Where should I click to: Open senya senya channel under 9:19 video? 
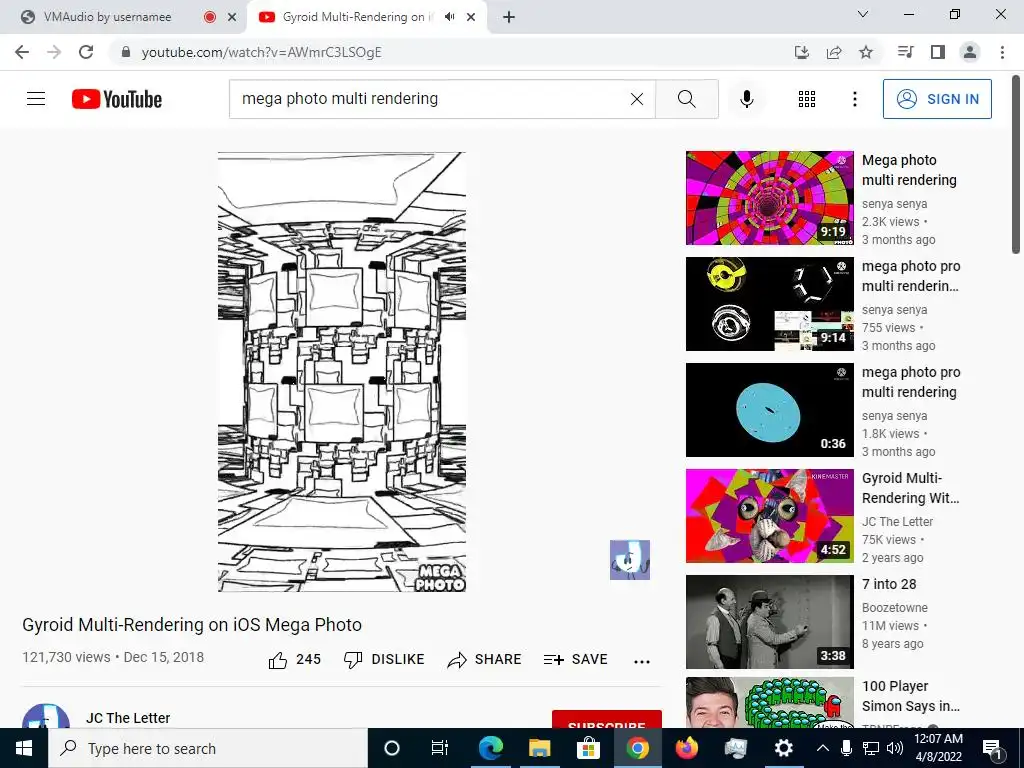(894, 204)
